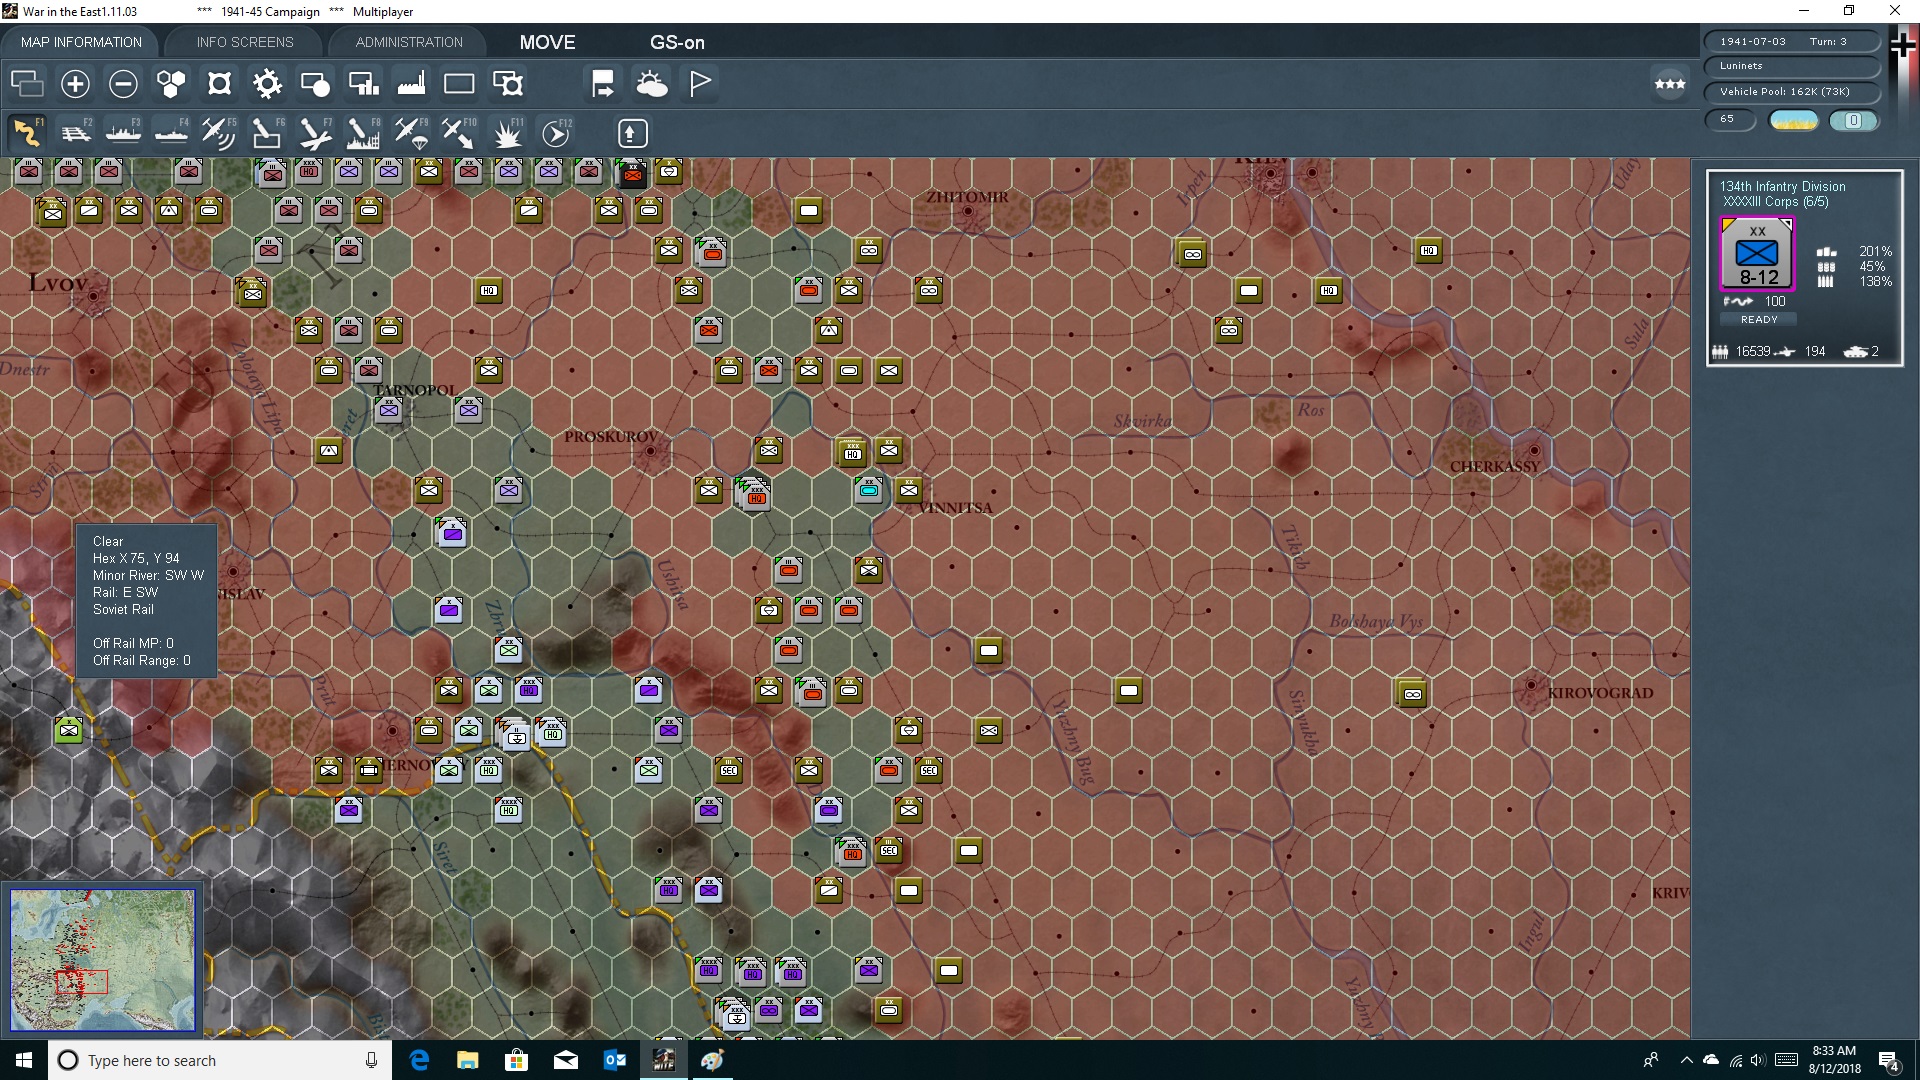Click the rectangle with circle icon
The width and height of the screenshot is (1920, 1080).
(315, 84)
